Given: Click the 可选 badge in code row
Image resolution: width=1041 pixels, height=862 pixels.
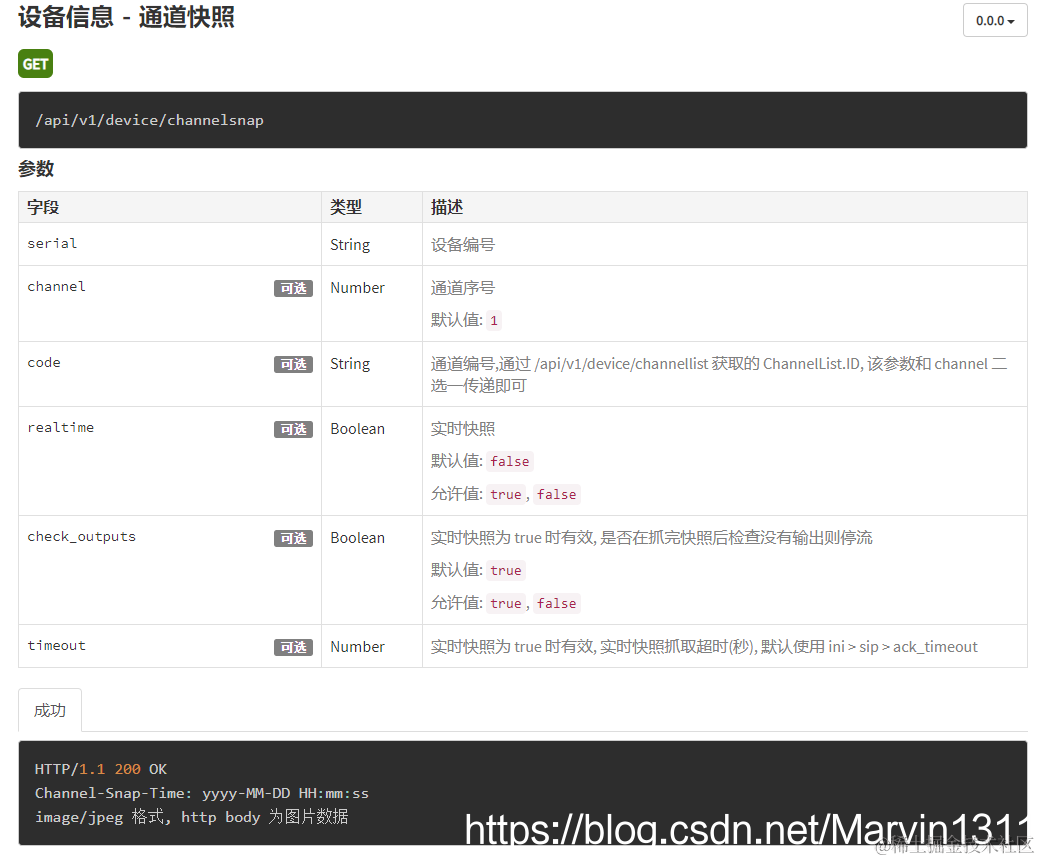Looking at the screenshot, I should tap(293, 364).
